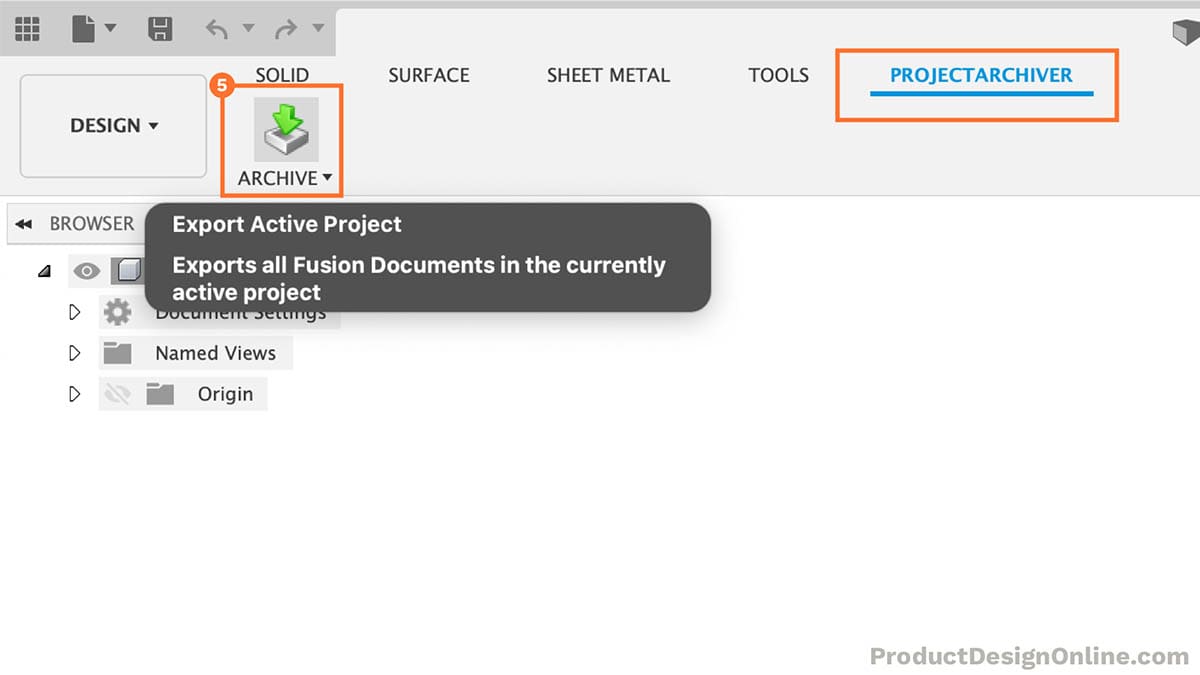Click the Archive export project icon
Image resolution: width=1200 pixels, height=675 pixels.
tap(286, 130)
